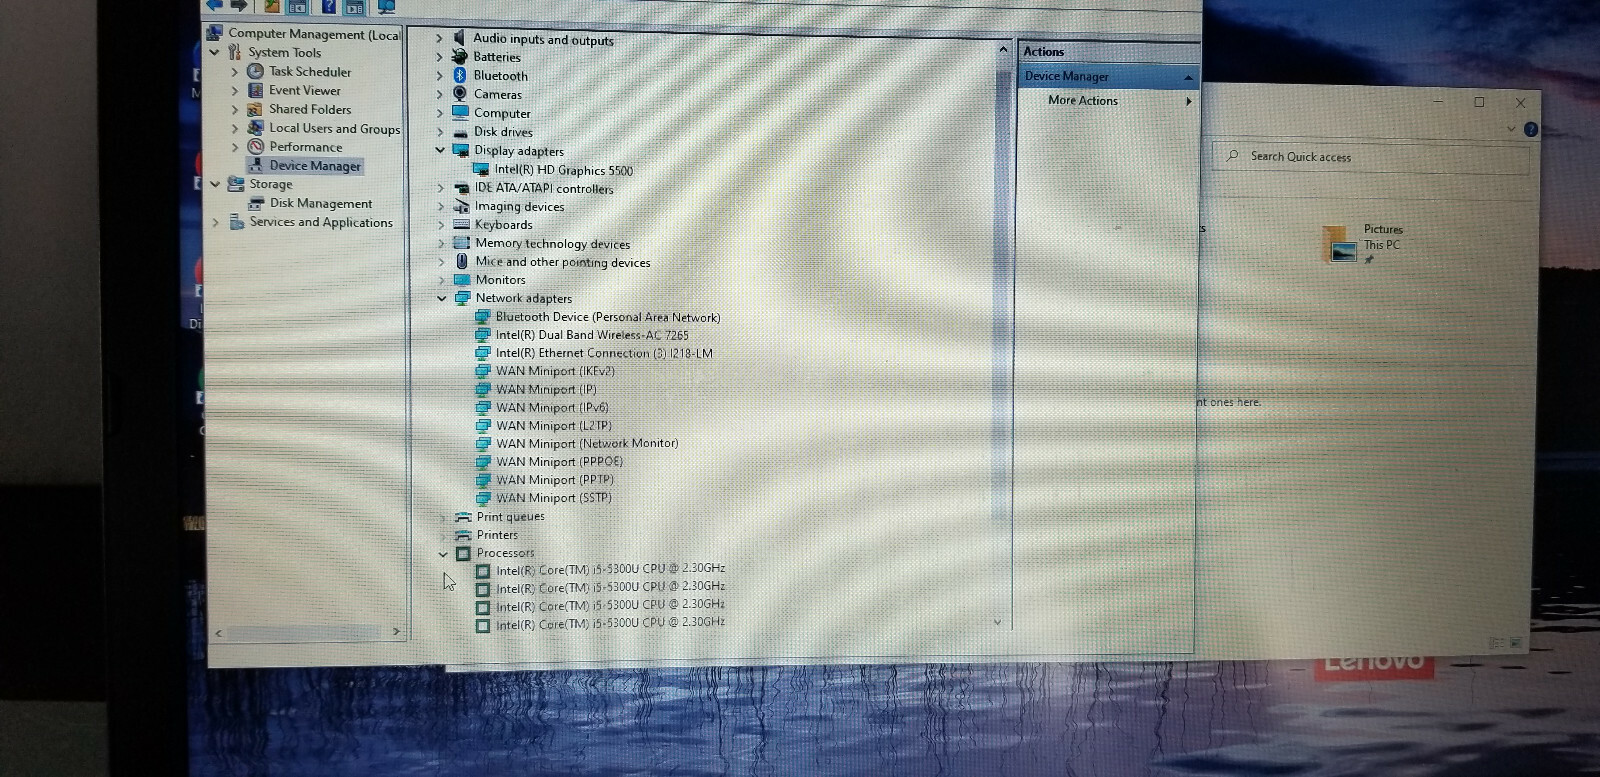The height and width of the screenshot is (777, 1600).
Task: Expand Services and Applications node
Action: point(215,222)
